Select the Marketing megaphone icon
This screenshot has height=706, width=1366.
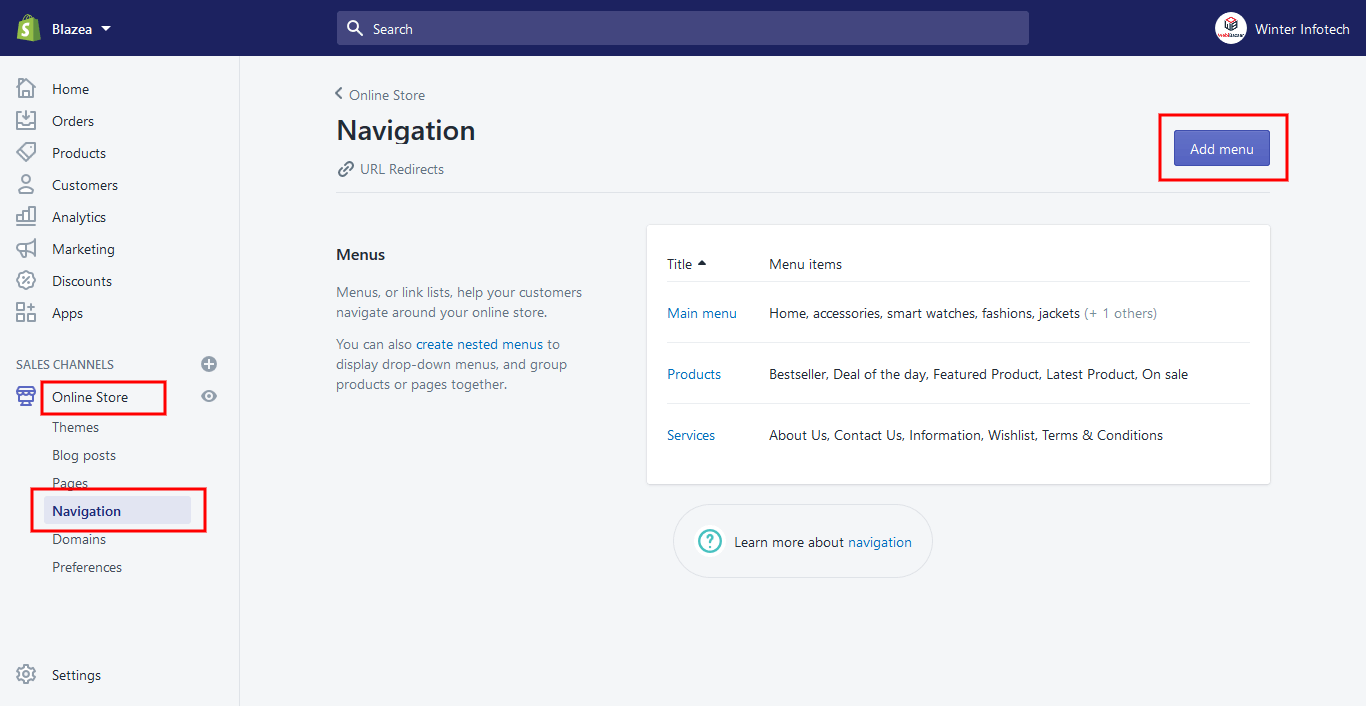[x=27, y=248]
